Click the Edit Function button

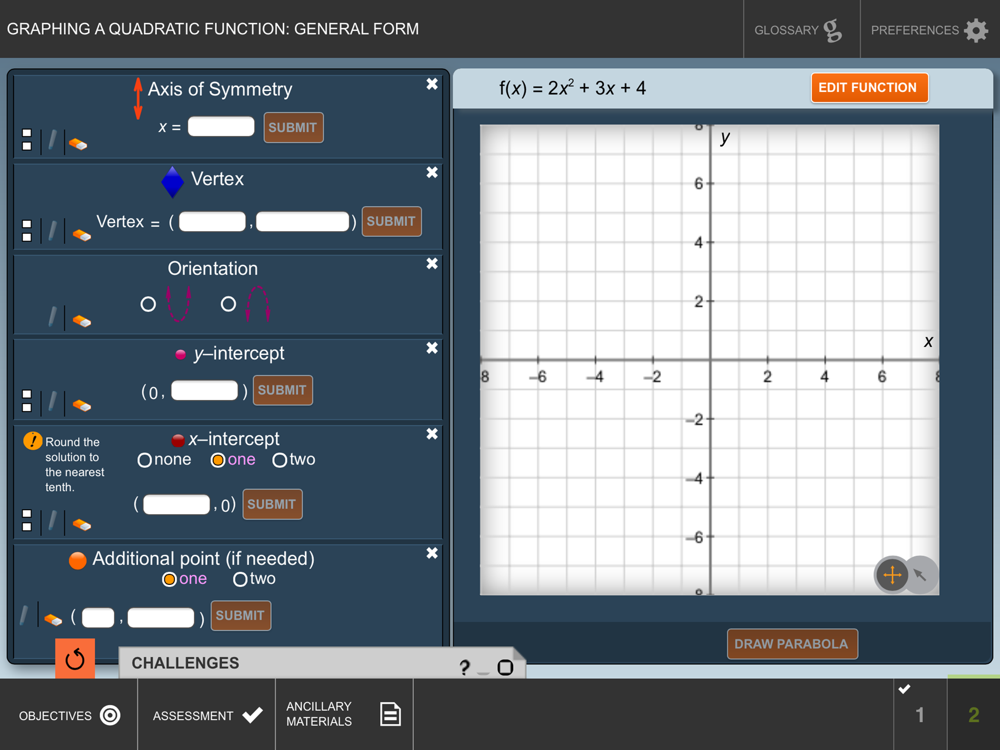click(868, 88)
